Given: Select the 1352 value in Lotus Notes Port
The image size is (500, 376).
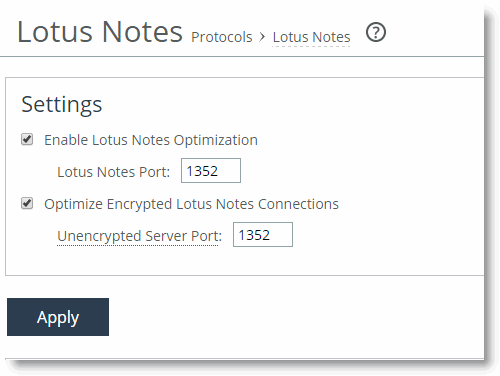Looking at the screenshot, I should pos(202,171).
